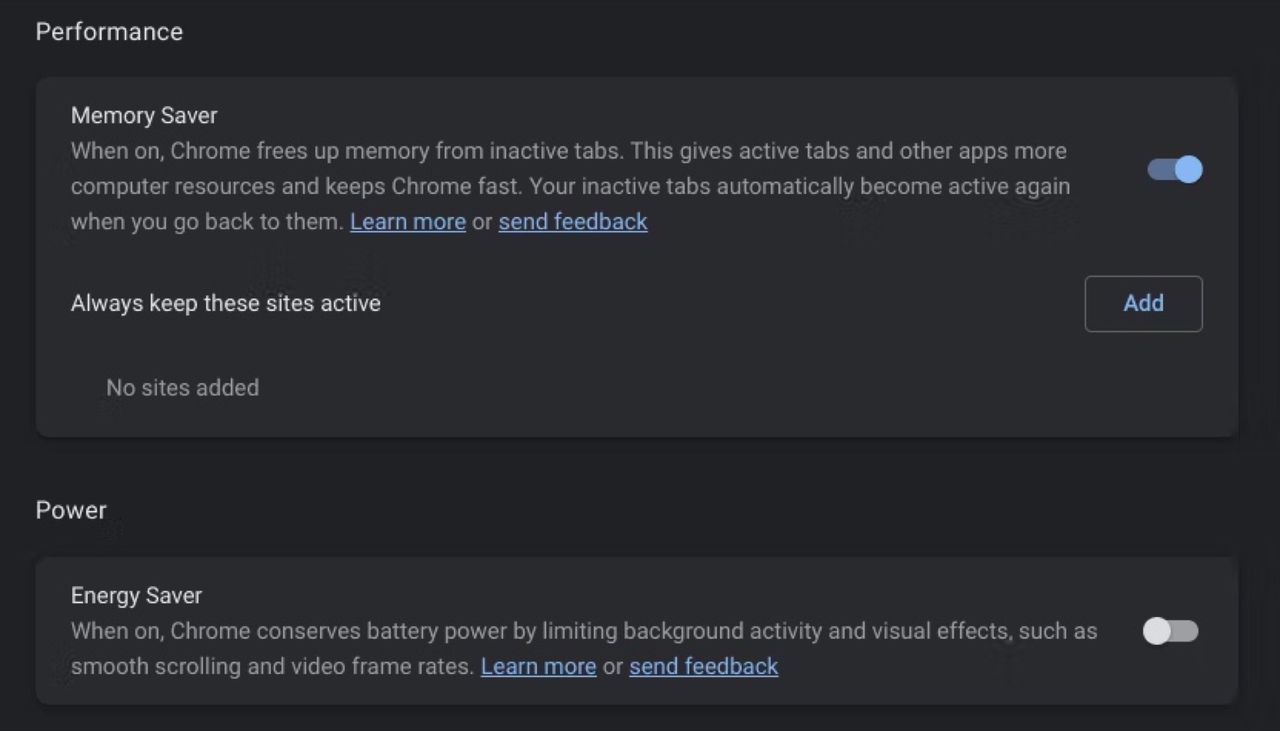Enable the Energy Saver switch
The width and height of the screenshot is (1280, 731).
(1170, 631)
